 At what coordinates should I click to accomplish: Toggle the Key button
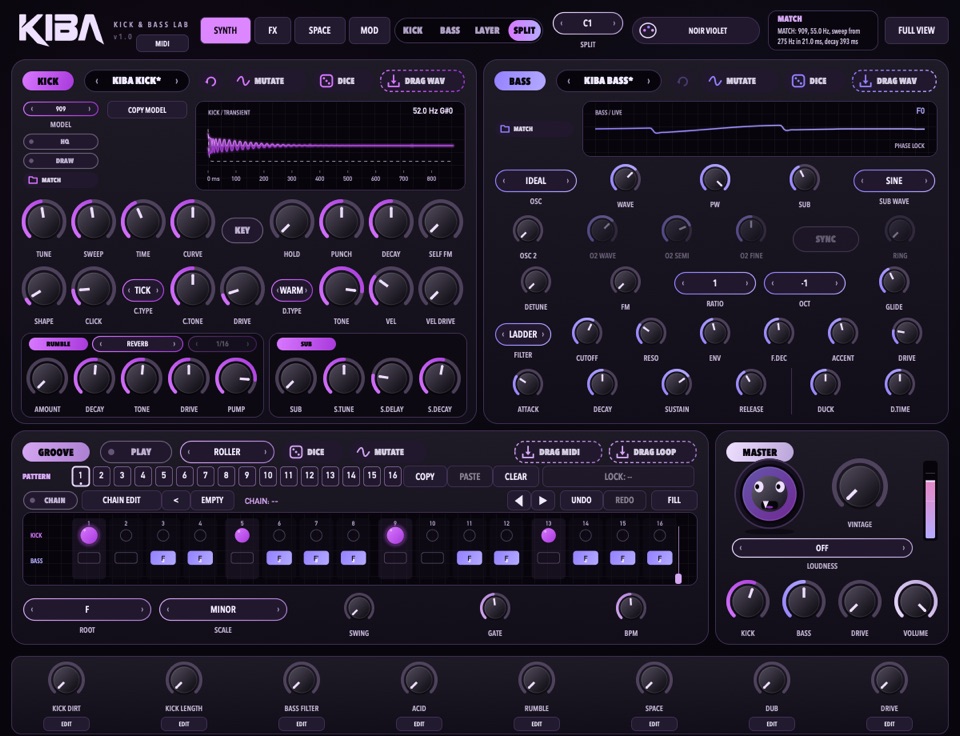tap(242, 230)
